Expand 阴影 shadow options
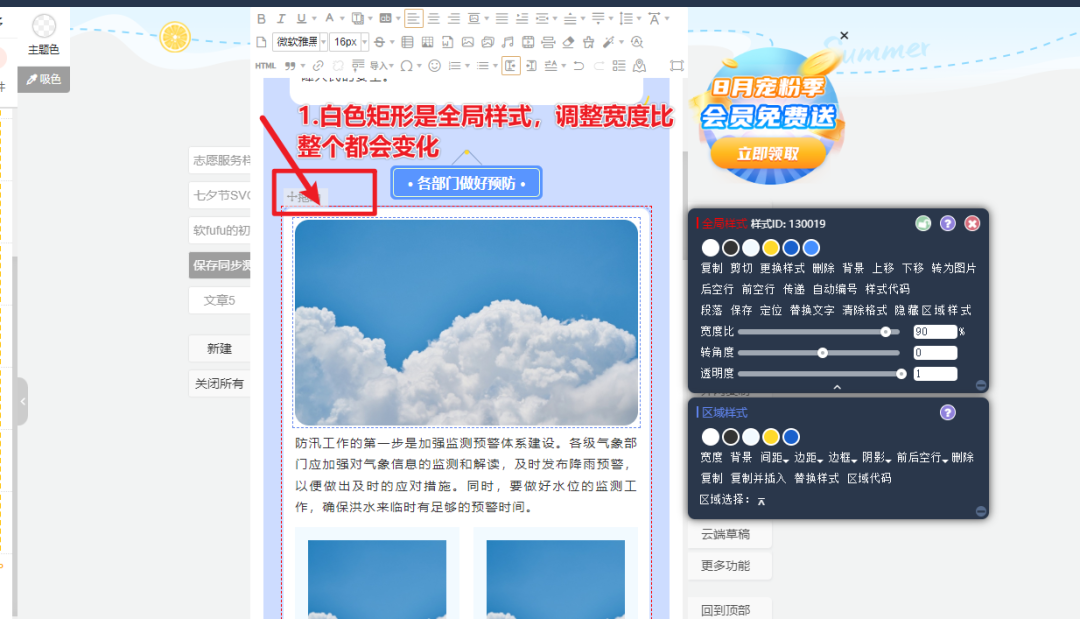This screenshot has width=1080, height=619. coord(876,457)
